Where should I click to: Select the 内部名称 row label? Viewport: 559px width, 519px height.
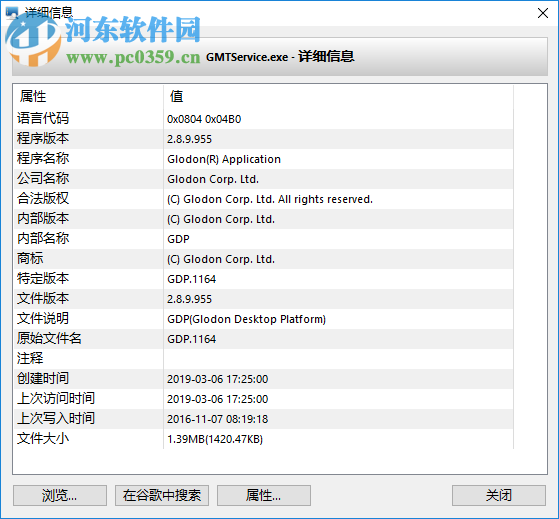43,238
